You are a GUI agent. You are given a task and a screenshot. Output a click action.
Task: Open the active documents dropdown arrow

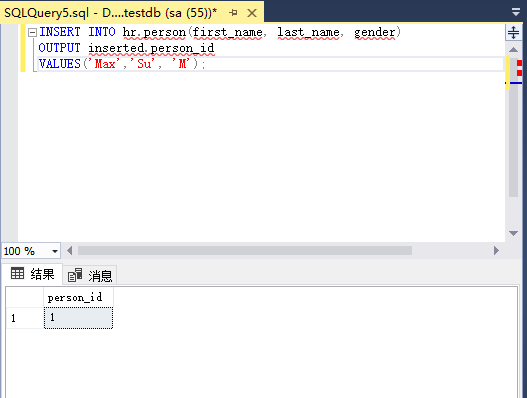(x=516, y=12)
